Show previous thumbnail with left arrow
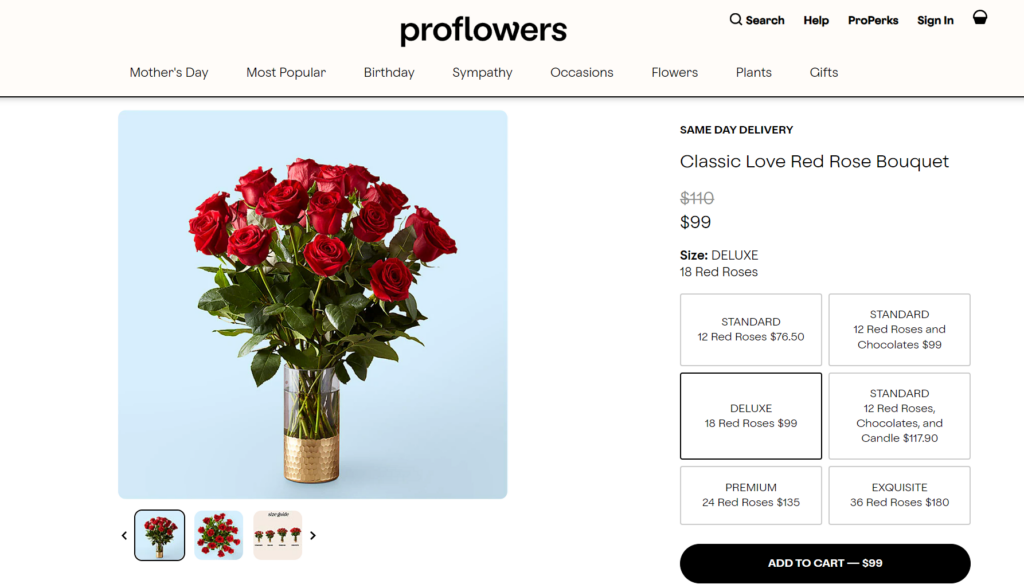This screenshot has width=1024, height=588. pyautogui.click(x=125, y=536)
